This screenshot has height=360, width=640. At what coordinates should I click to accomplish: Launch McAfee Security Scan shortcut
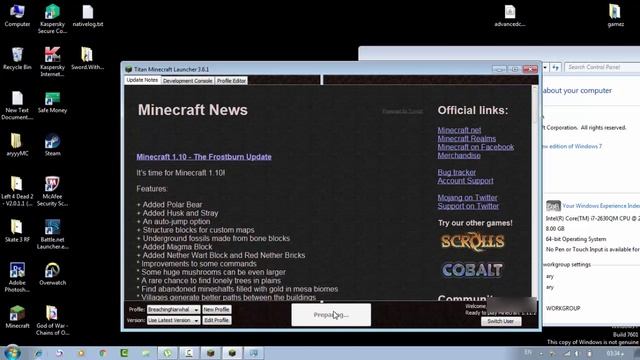tap(52, 191)
